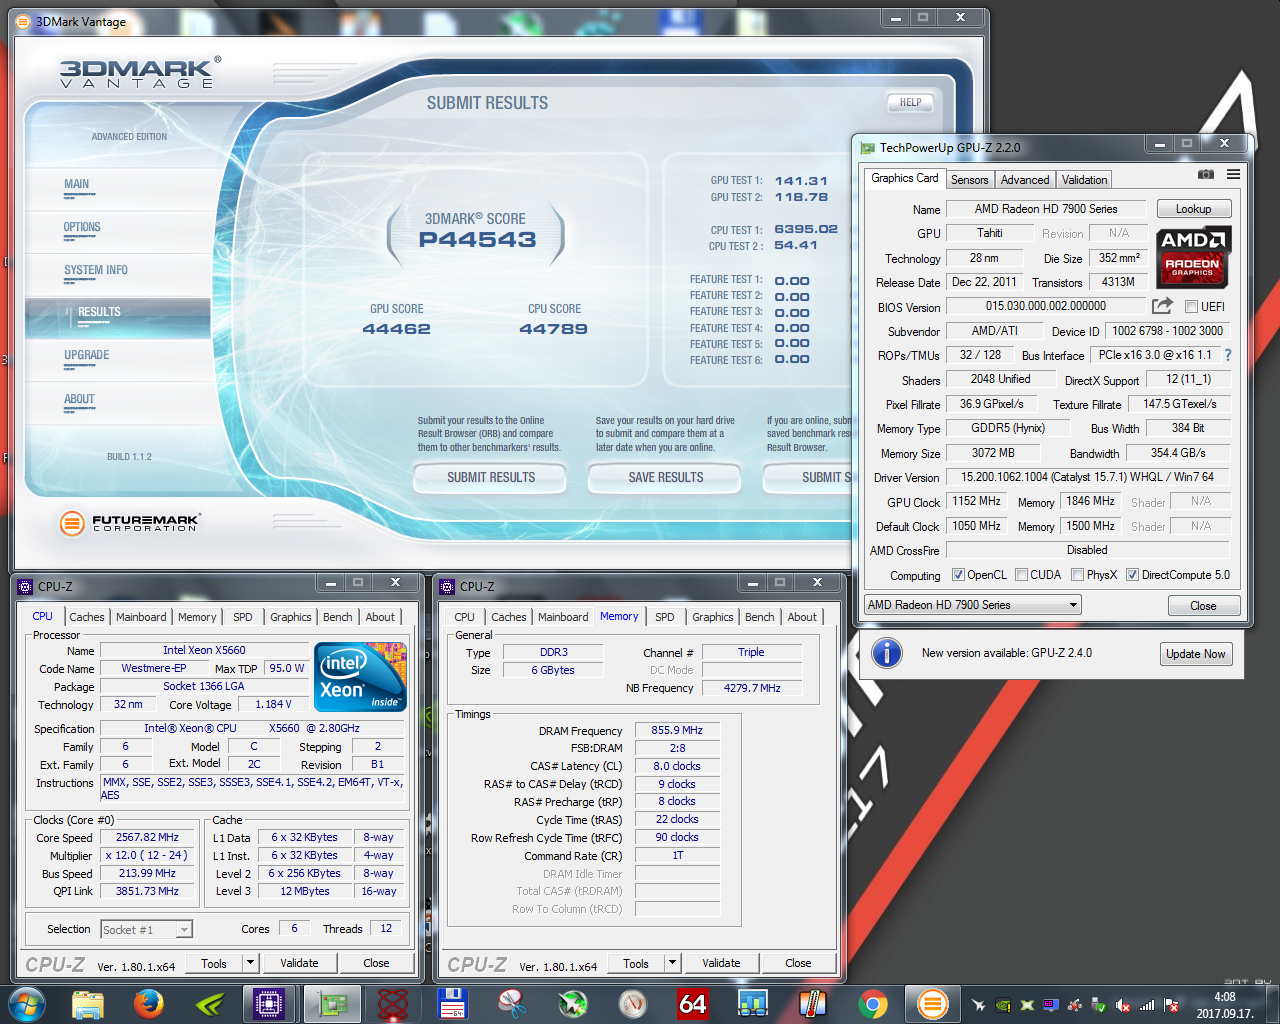Open Bench tab in CPU-Z processor window

click(x=338, y=617)
